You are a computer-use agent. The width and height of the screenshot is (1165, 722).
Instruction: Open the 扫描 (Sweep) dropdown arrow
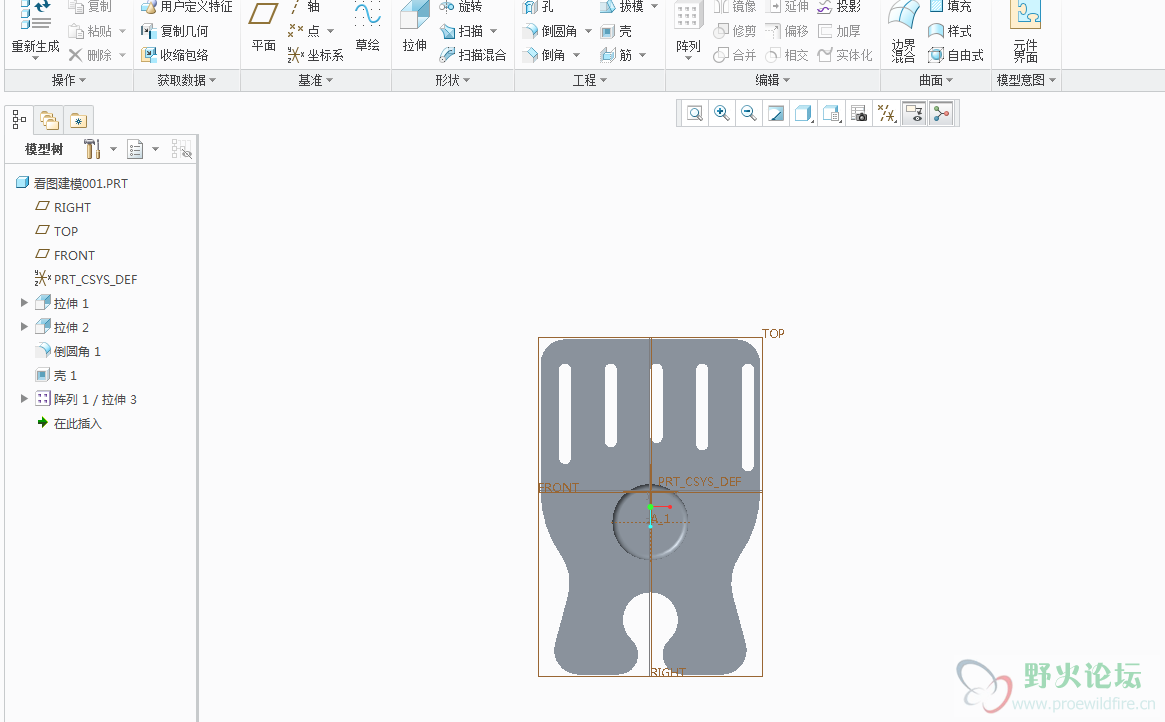tap(493, 31)
